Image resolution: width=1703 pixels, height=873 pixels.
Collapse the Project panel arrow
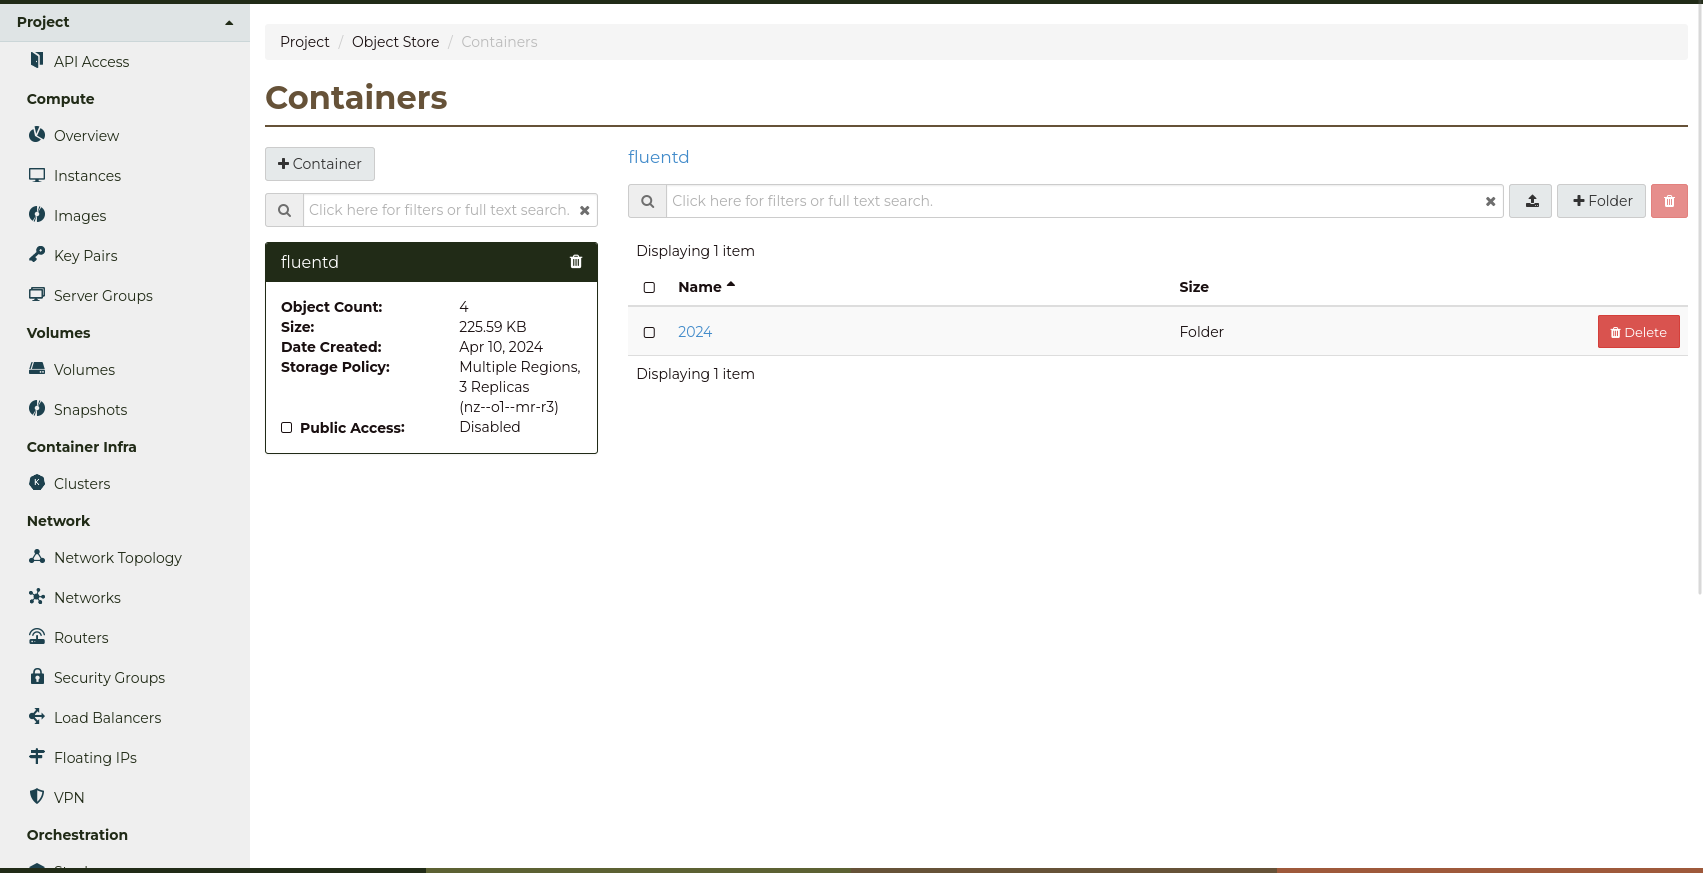(x=229, y=22)
